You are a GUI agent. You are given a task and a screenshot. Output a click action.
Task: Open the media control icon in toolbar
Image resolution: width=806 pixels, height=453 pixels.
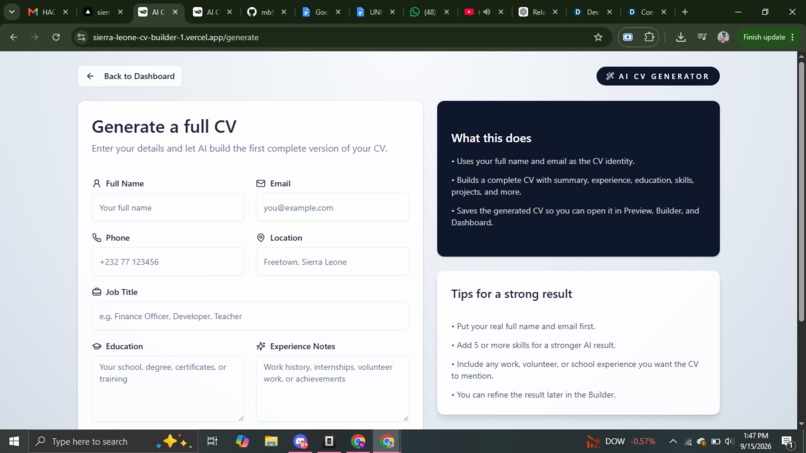point(702,37)
